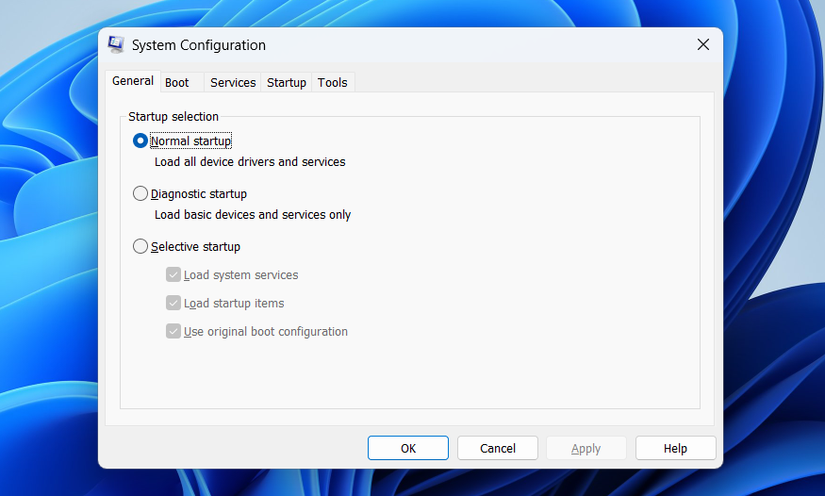Toggle Load startup items checkbox

173,303
